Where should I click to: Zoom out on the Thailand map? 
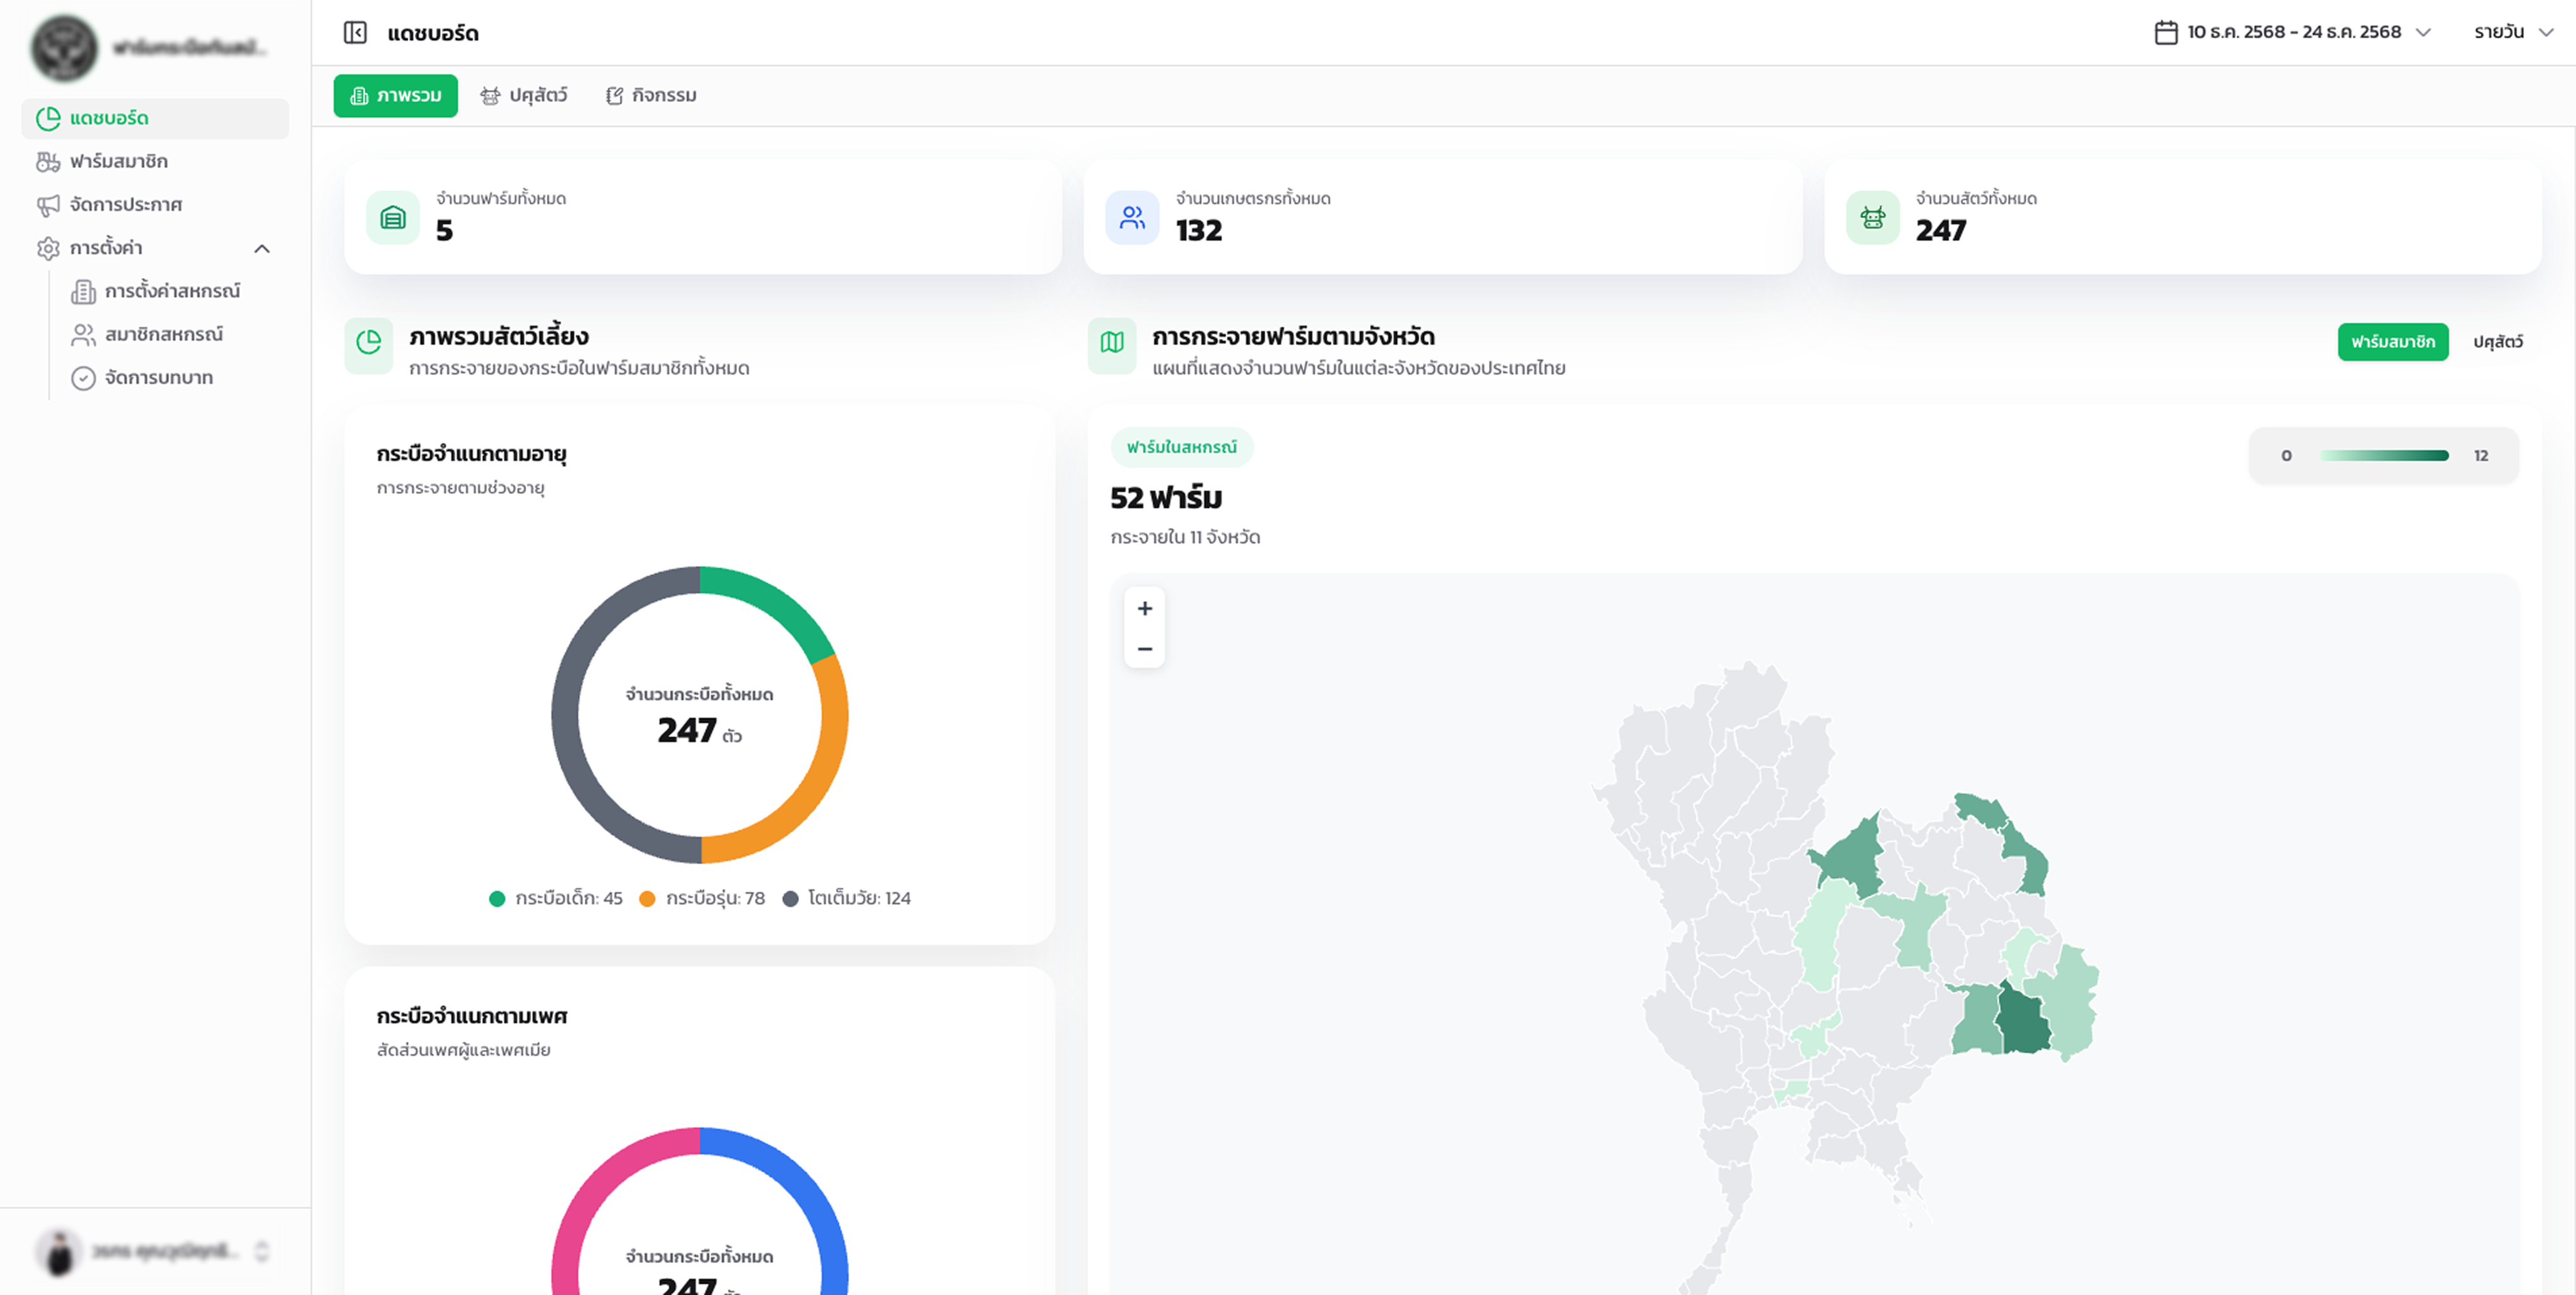1144,648
